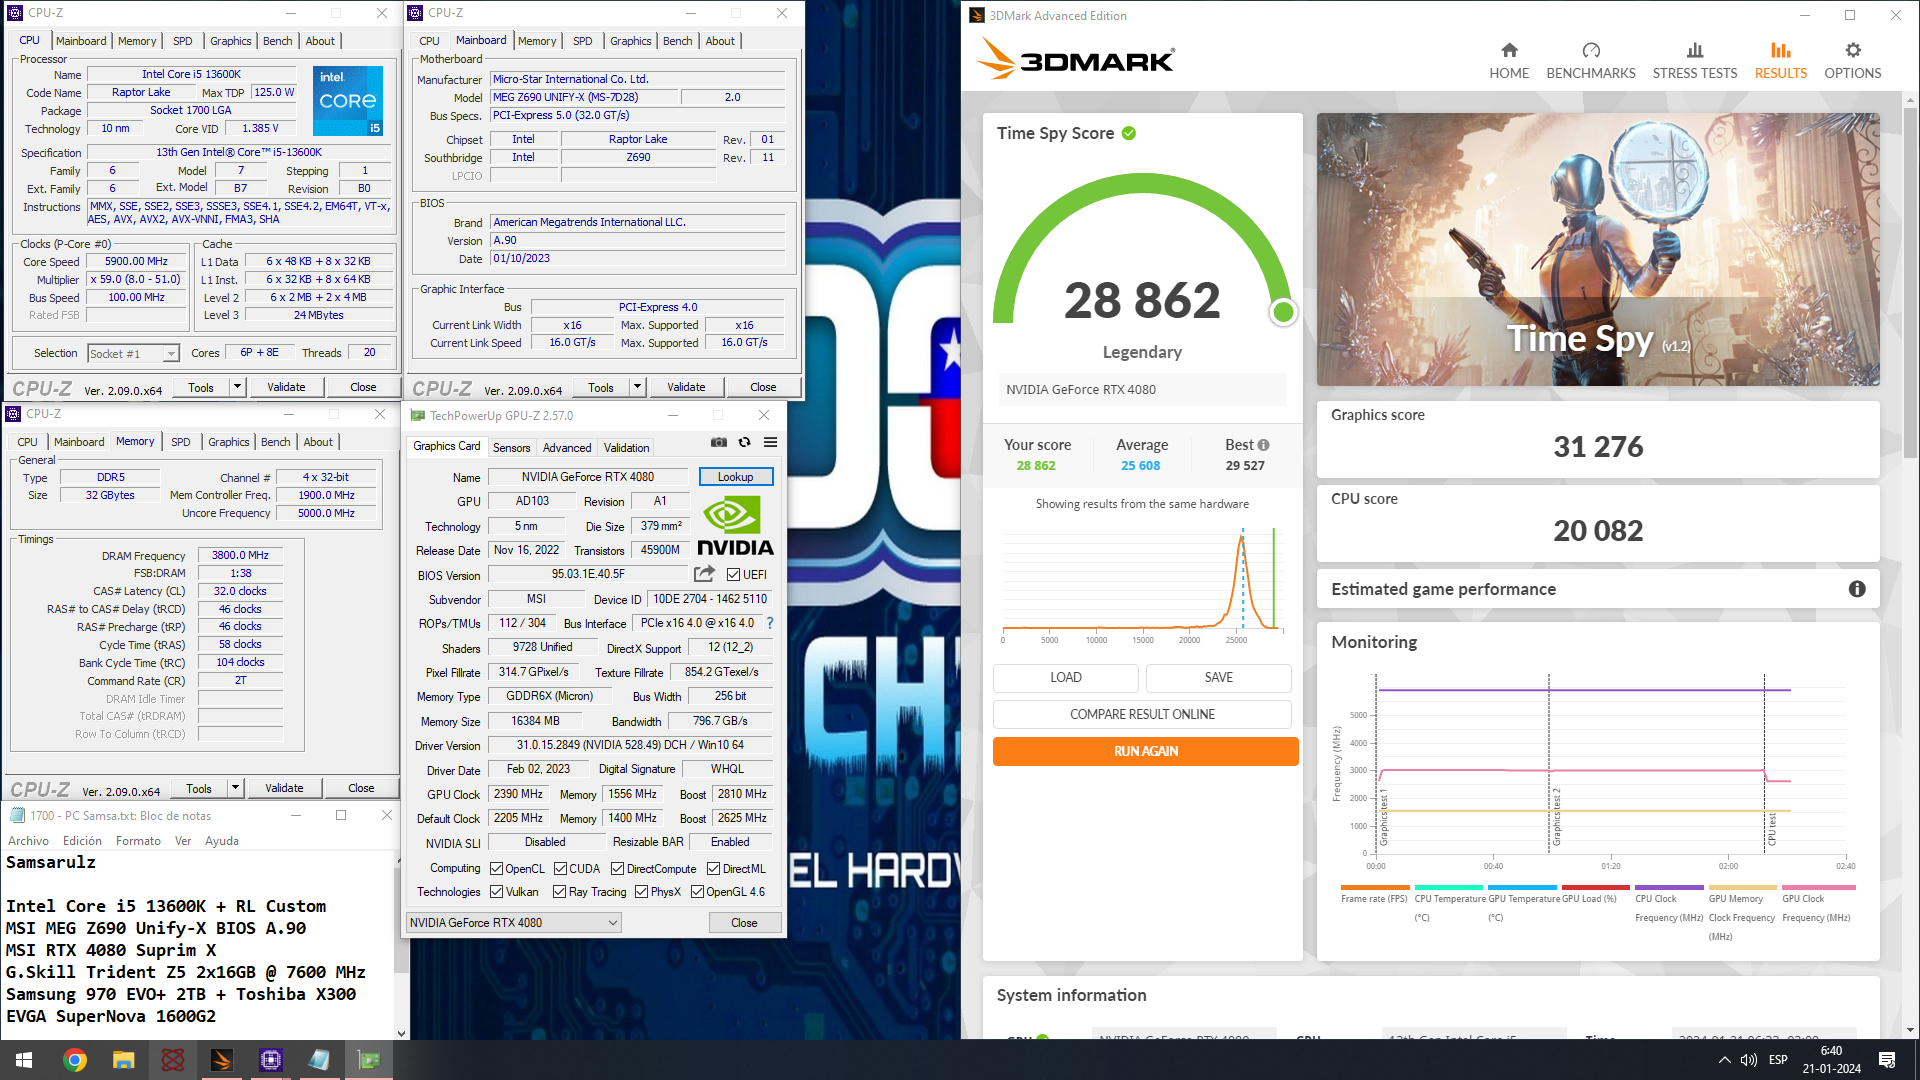Open the Windows Start menu

24,1060
